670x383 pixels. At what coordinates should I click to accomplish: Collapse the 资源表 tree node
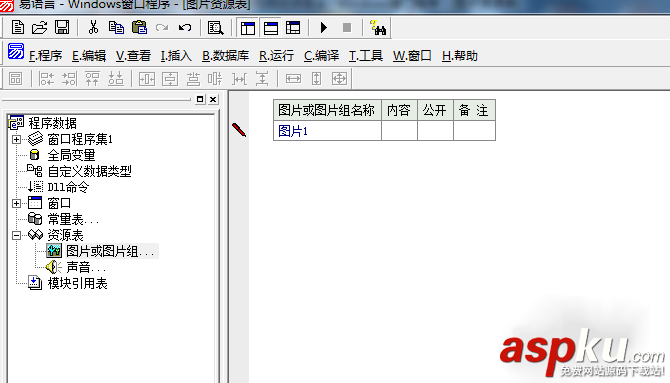pyautogui.click(x=16, y=236)
